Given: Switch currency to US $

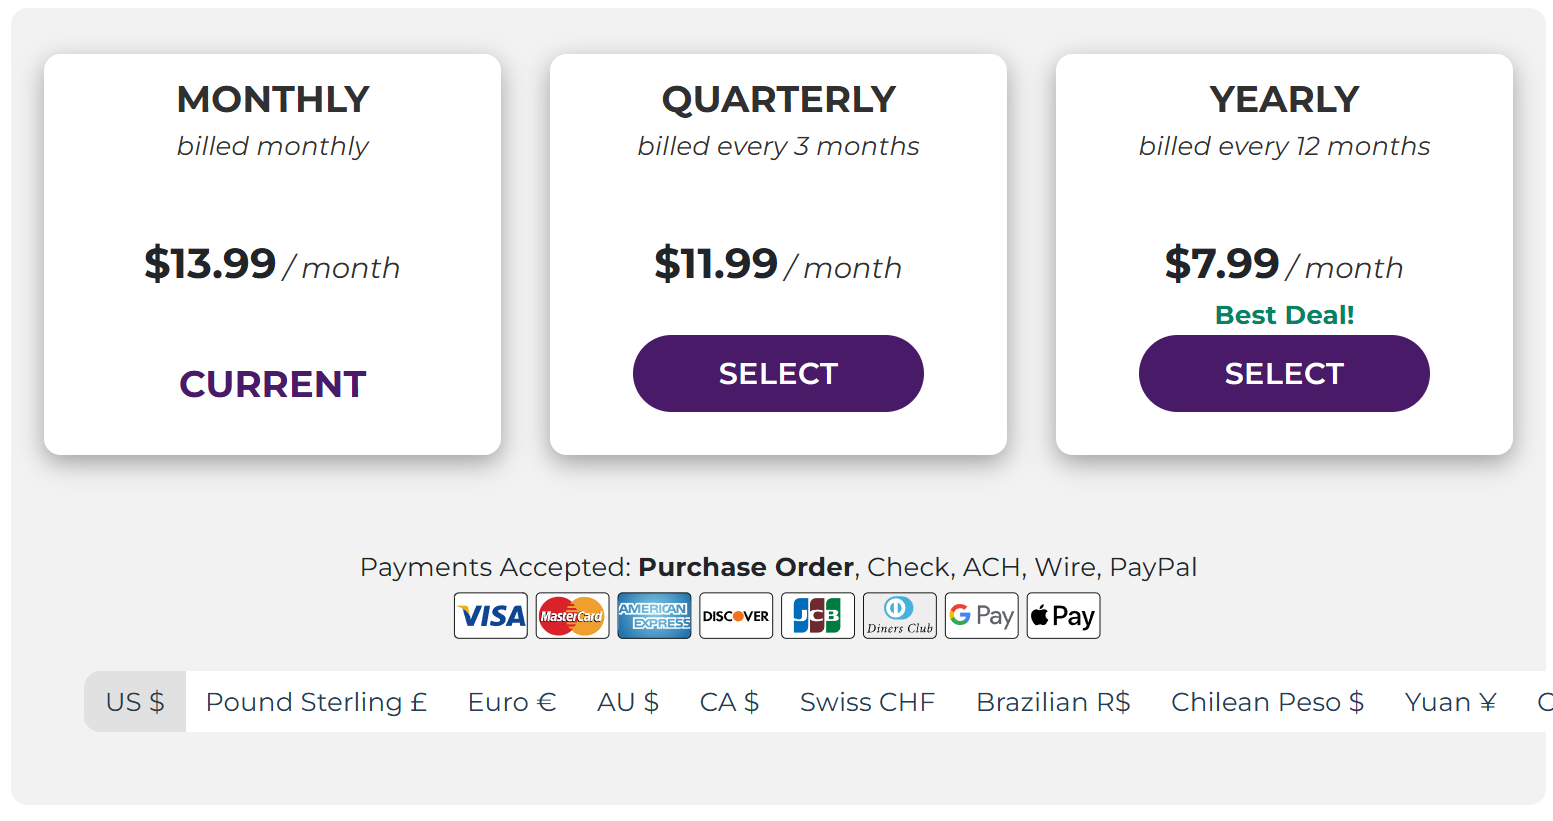Looking at the screenshot, I should 135,702.
